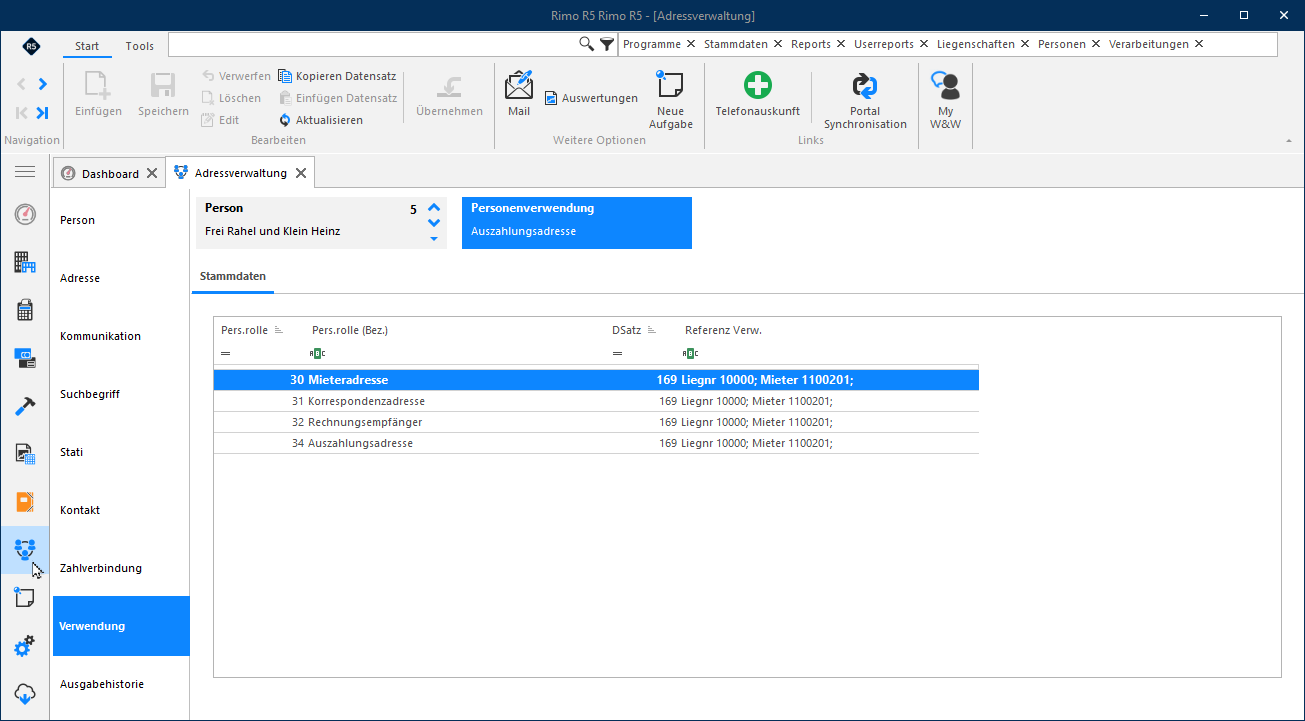Close the Adressverwaltung tab
The height and width of the screenshot is (721, 1305).
(x=300, y=173)
